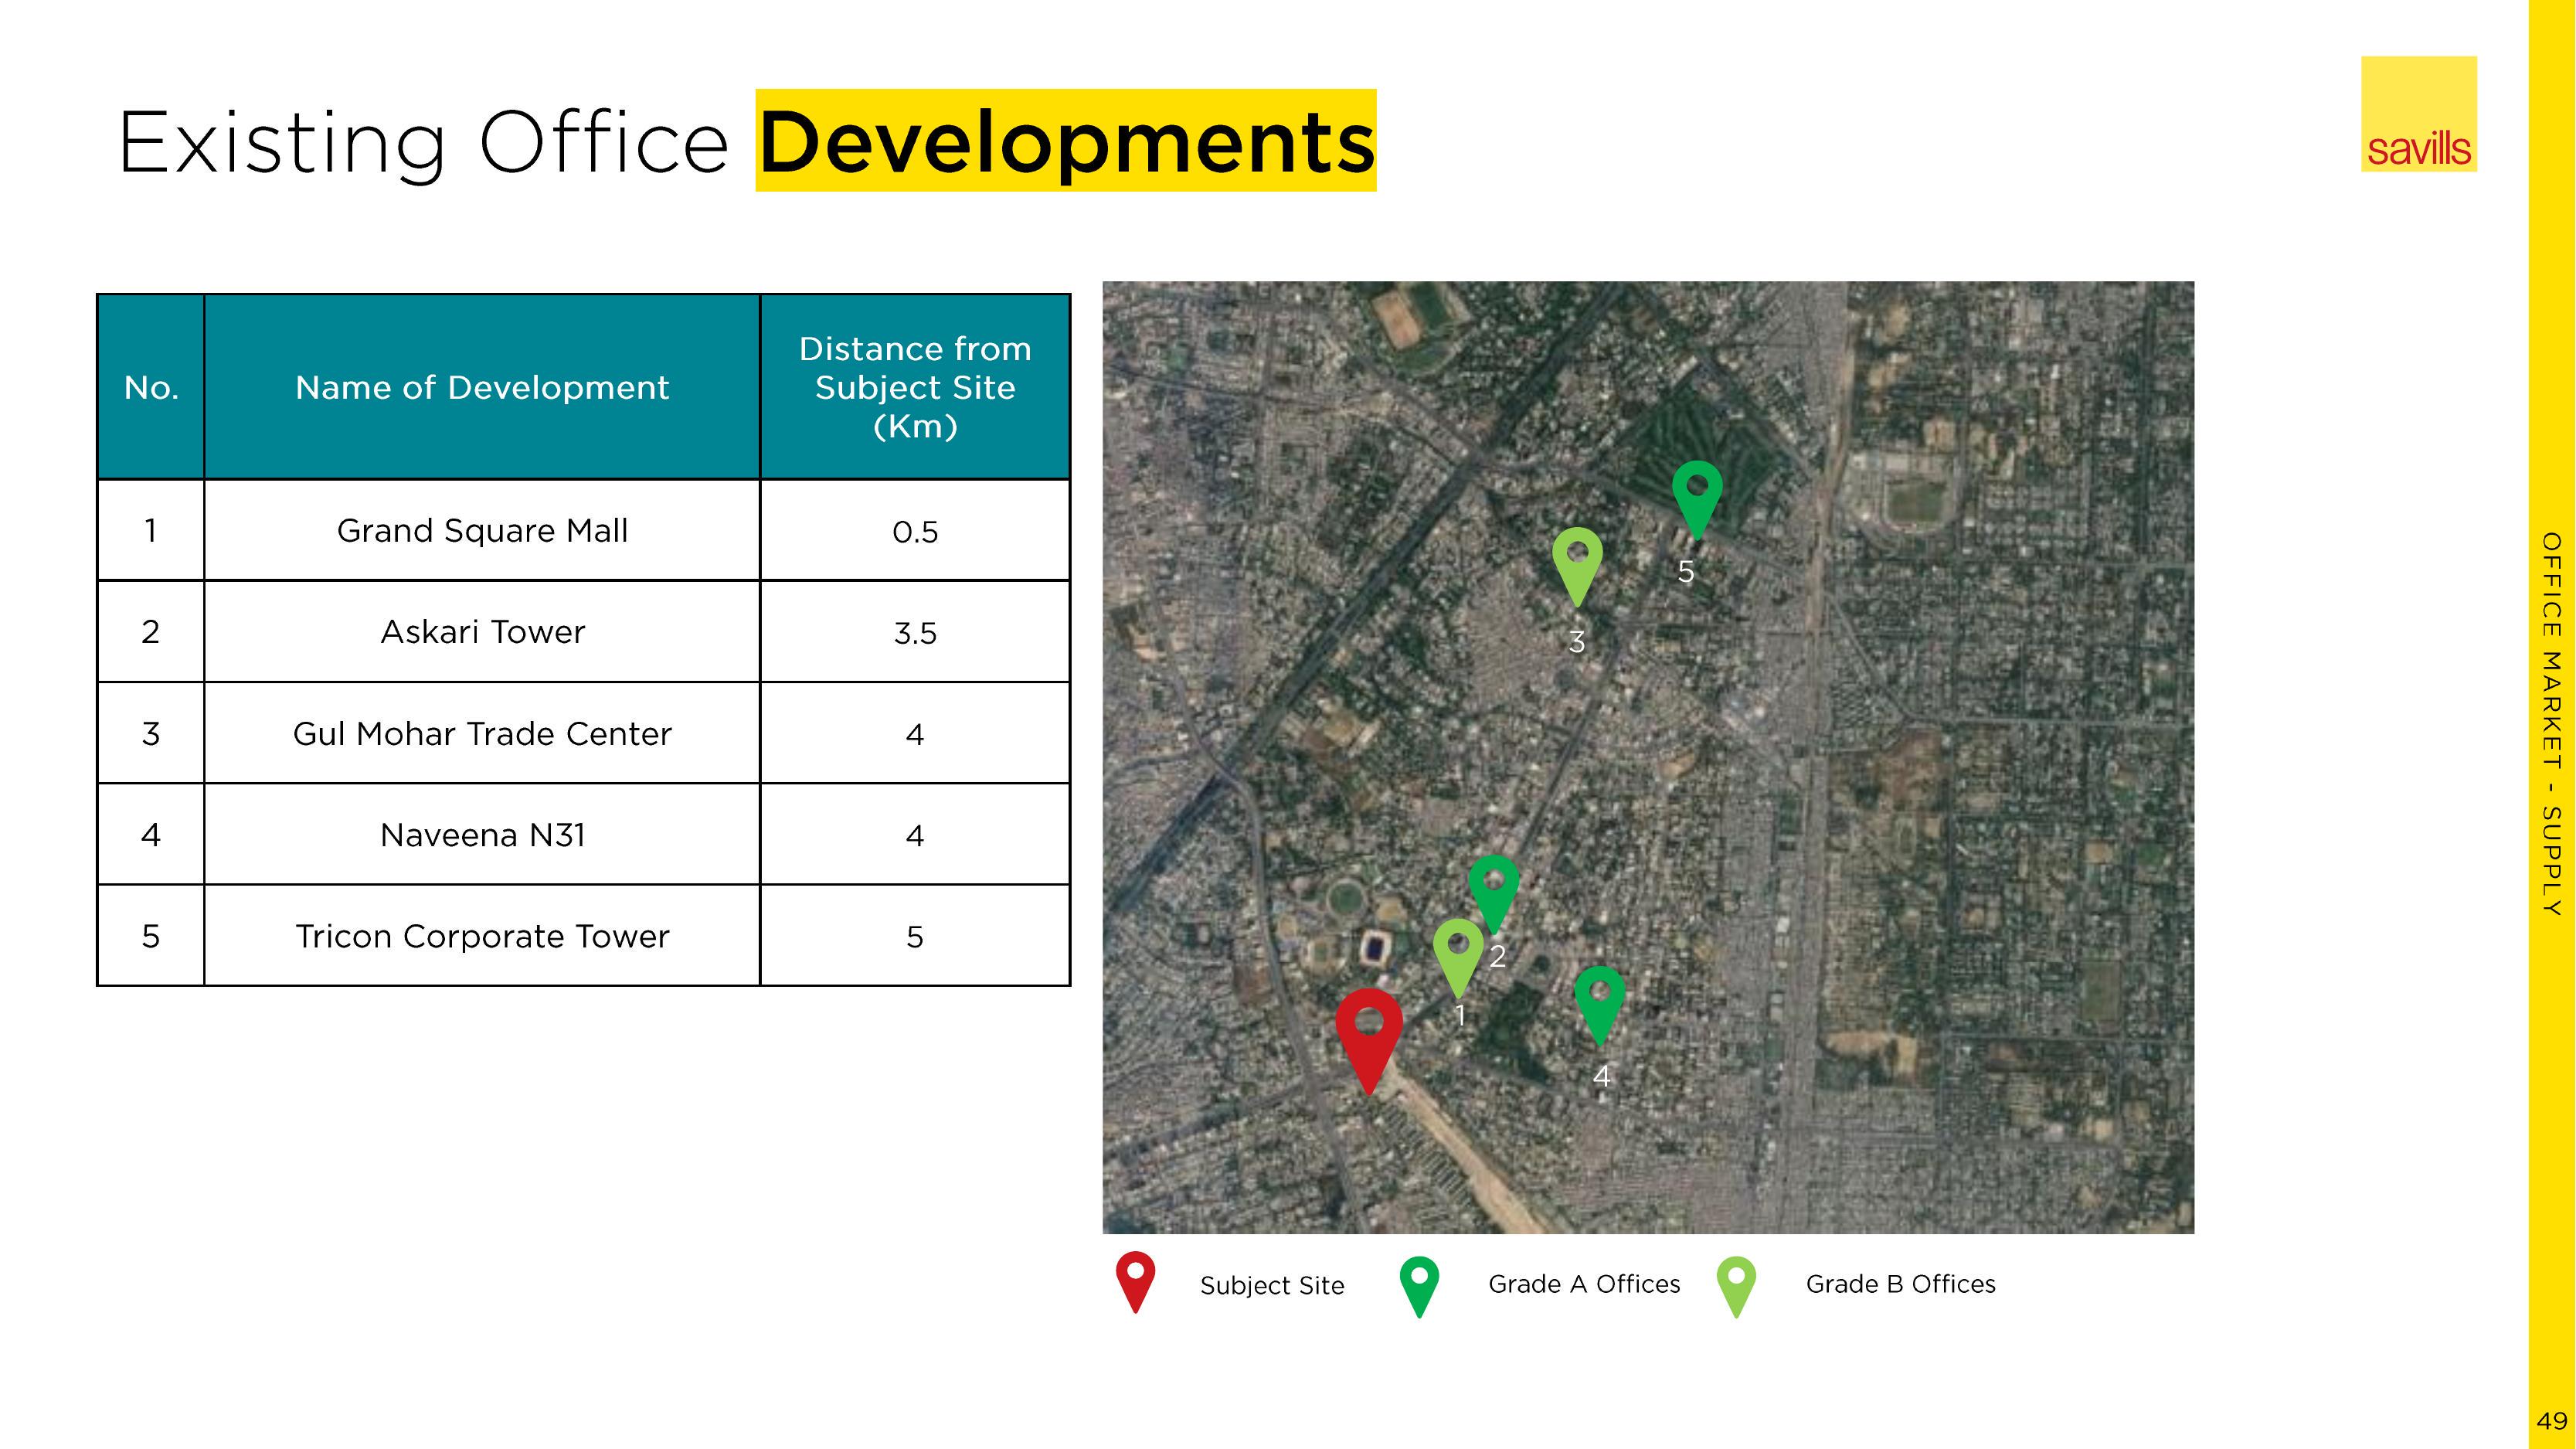Click the highlighted Developments title word
Viewport: 2576px width, 1449px height.
(x=1066, y=141)
